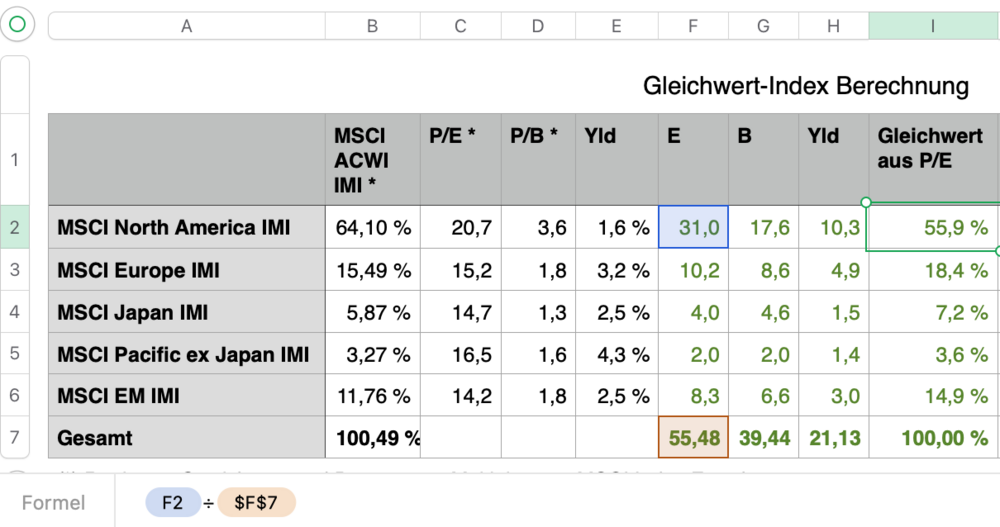Select the MSCI Europe IMI cell
The width and height of the screenshot is (1000, 527).
click(186, 270)
